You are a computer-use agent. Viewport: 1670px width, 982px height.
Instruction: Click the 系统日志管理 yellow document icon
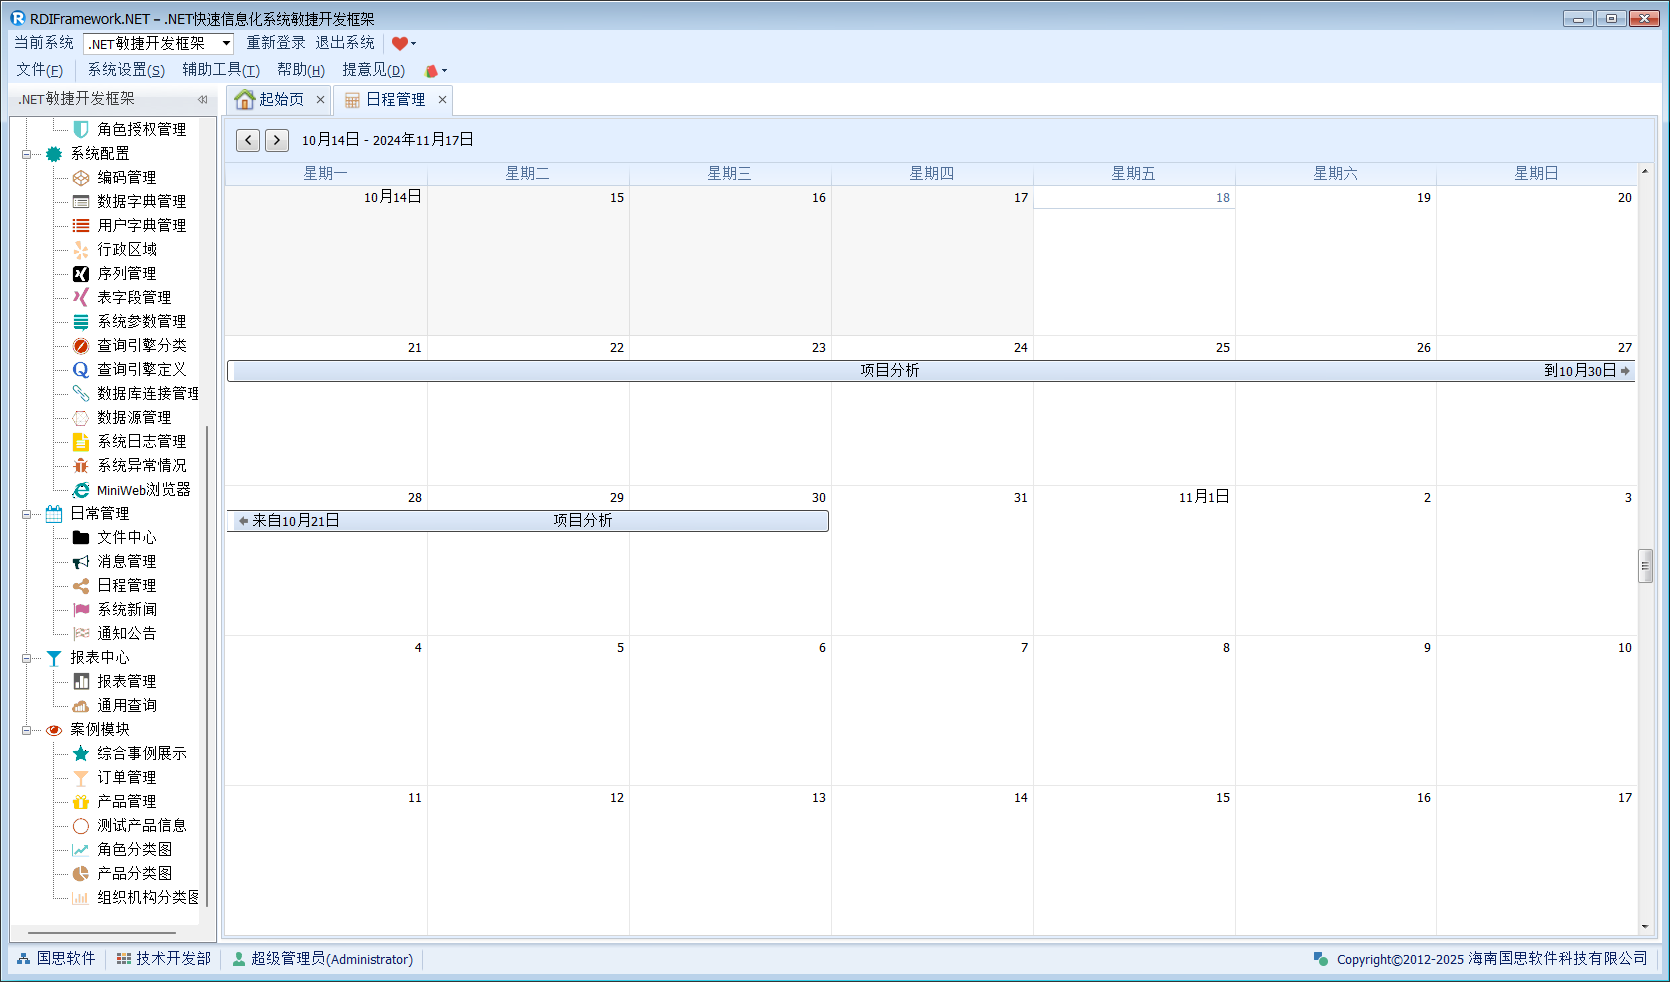point(81,441)
